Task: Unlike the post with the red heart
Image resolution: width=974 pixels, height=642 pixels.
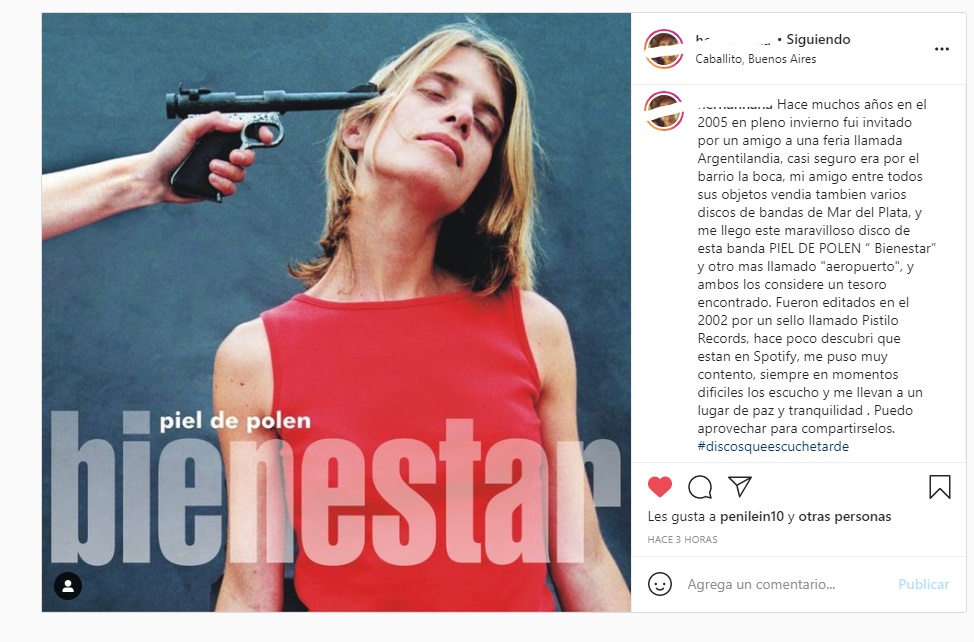Action: (x=660, y=487)
